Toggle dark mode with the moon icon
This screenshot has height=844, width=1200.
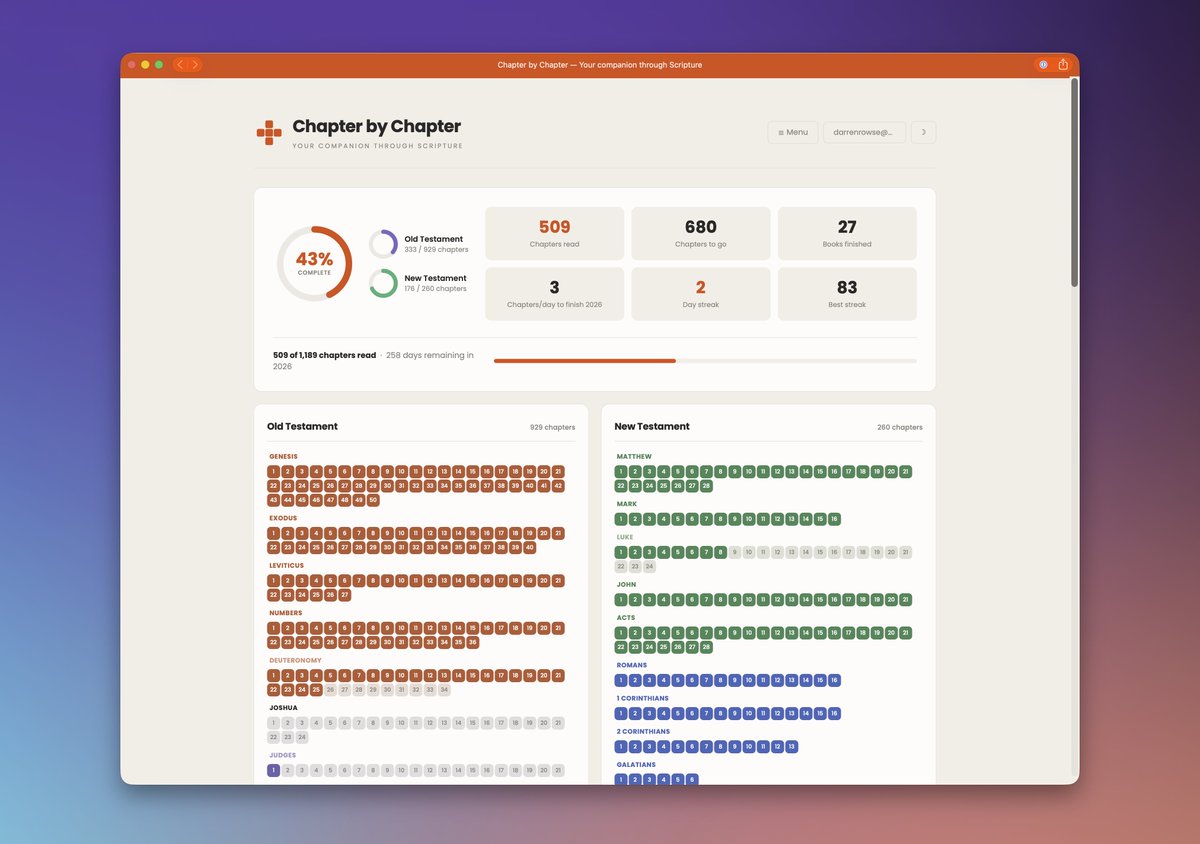point(924,132)
